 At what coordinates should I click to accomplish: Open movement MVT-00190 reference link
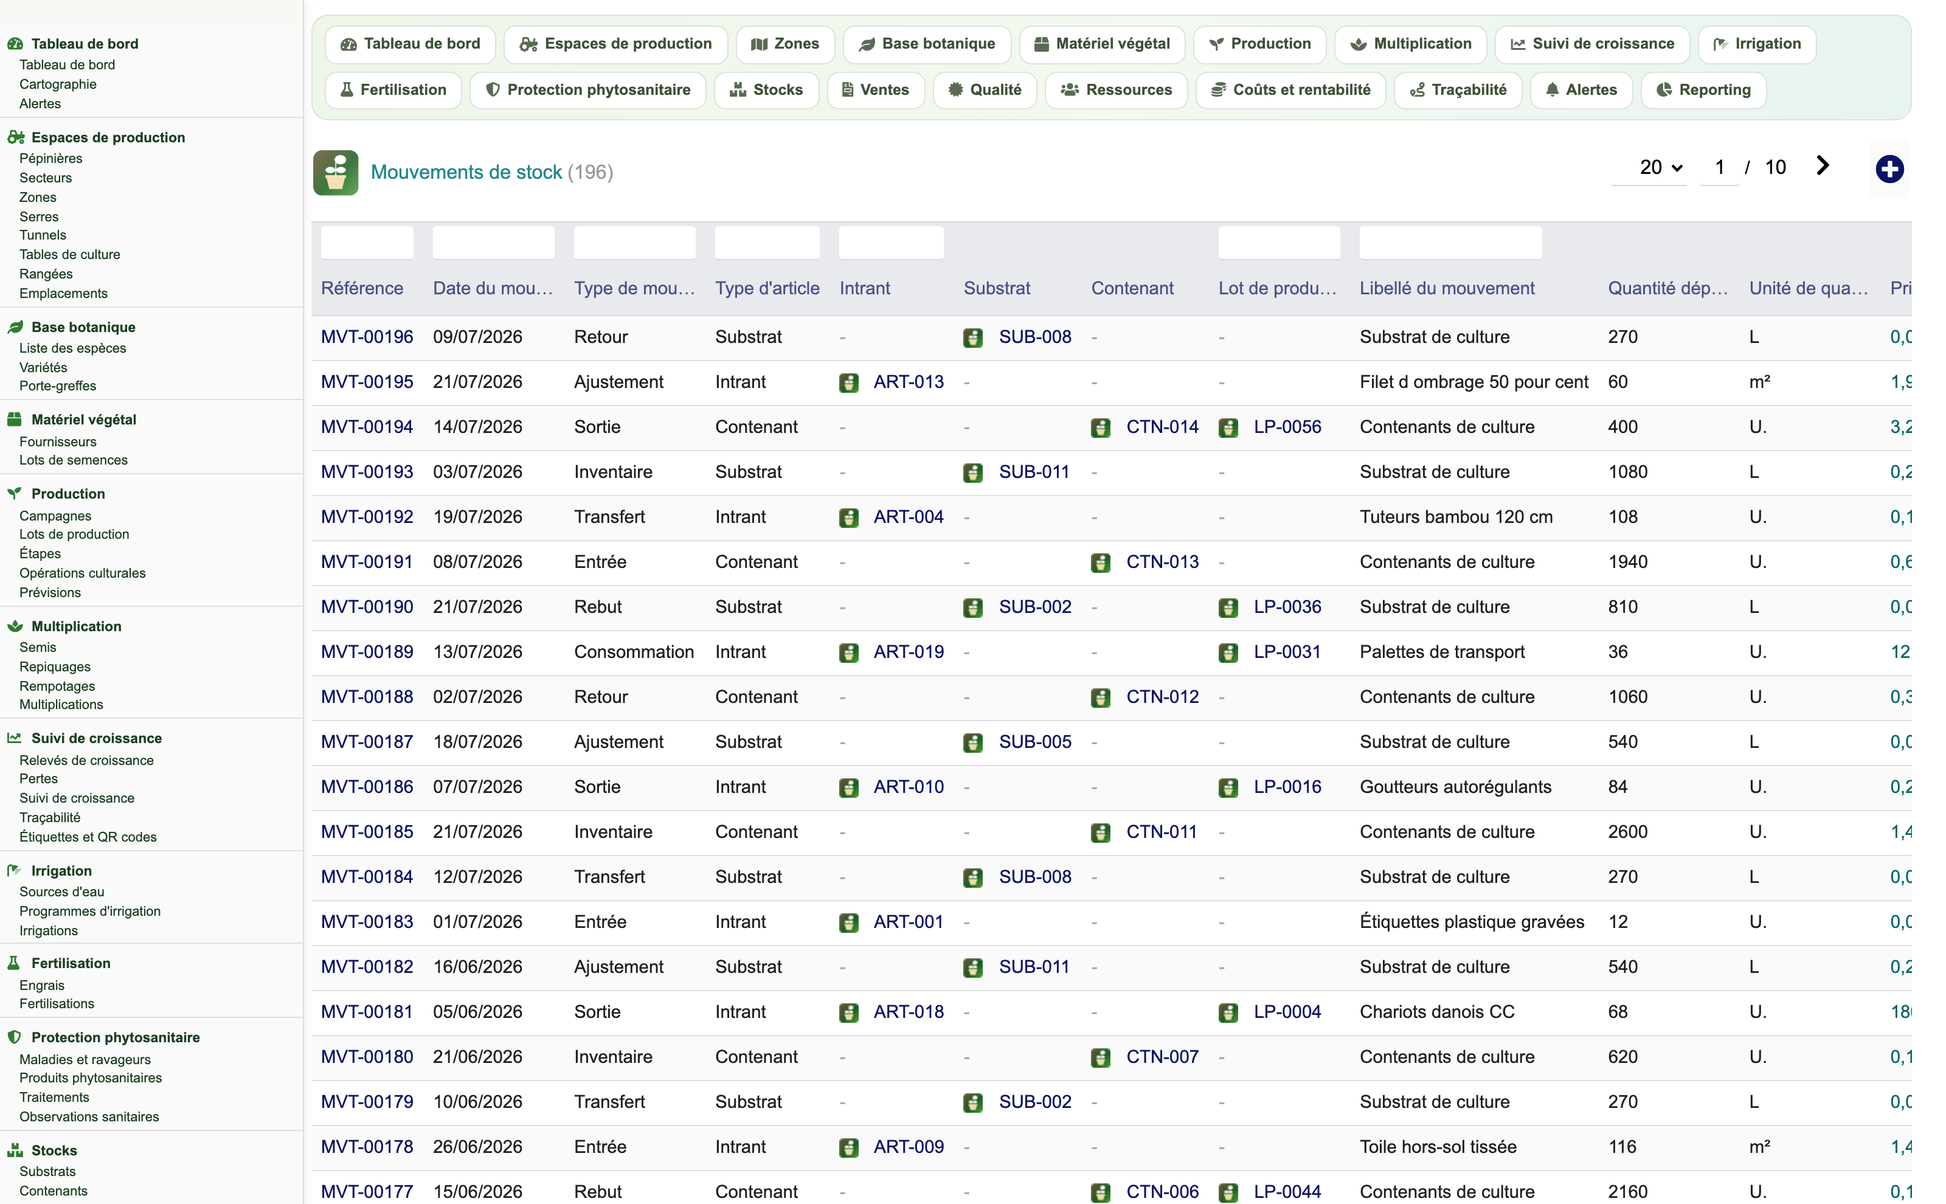tap(367, 607)
